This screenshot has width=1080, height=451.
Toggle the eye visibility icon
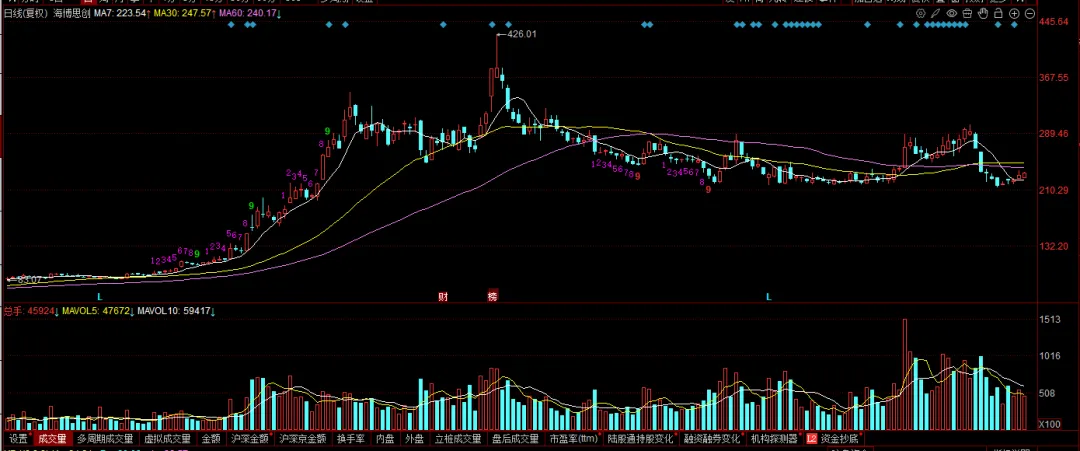(x=952, y=13)
